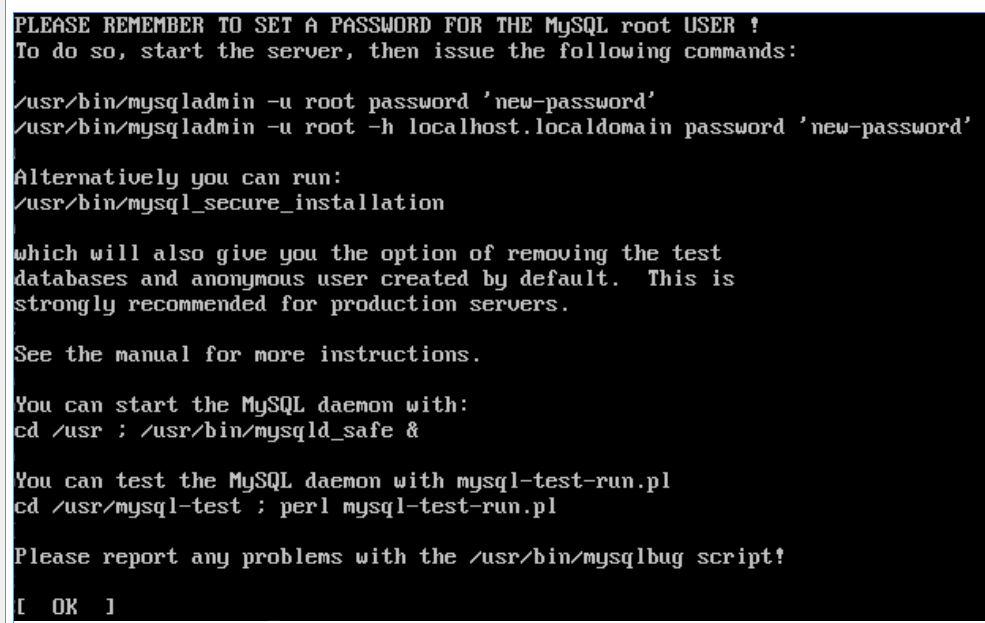Click the 'which will also give you' line

pyautogui.click(x=367, y=254)
